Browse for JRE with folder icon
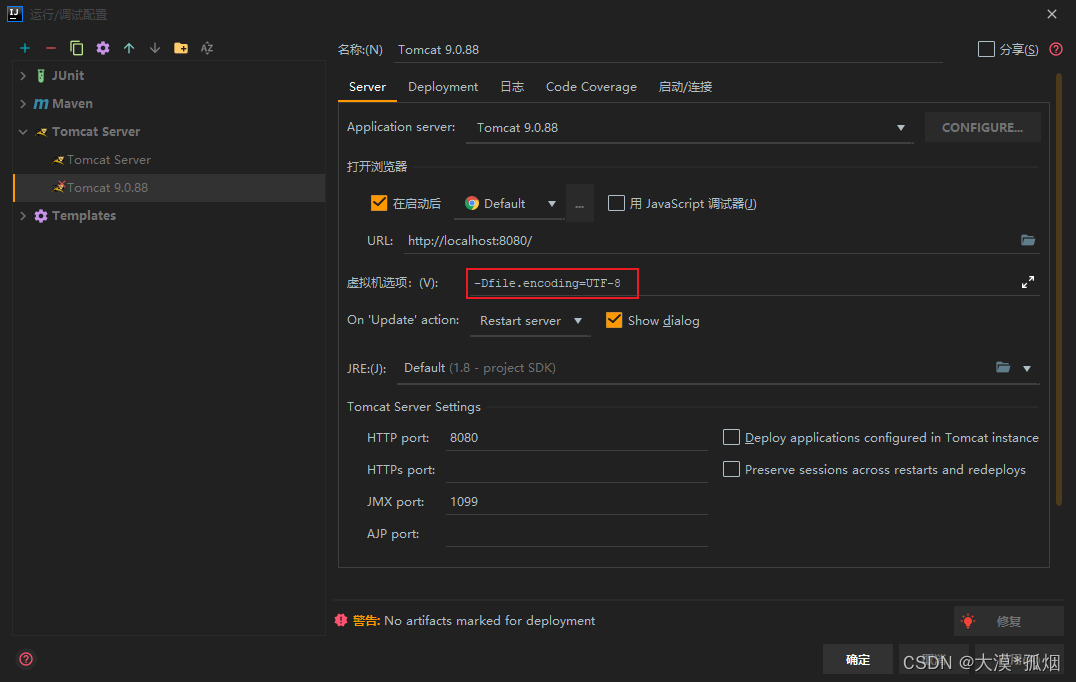This screenshot has height=682, width=1076. tap(1003, 368)
